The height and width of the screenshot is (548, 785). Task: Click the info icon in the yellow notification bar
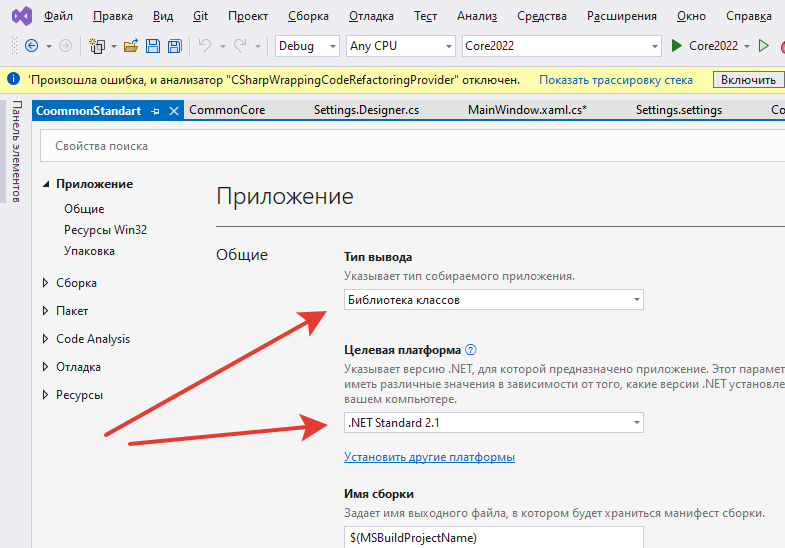(x=14, y=79)
